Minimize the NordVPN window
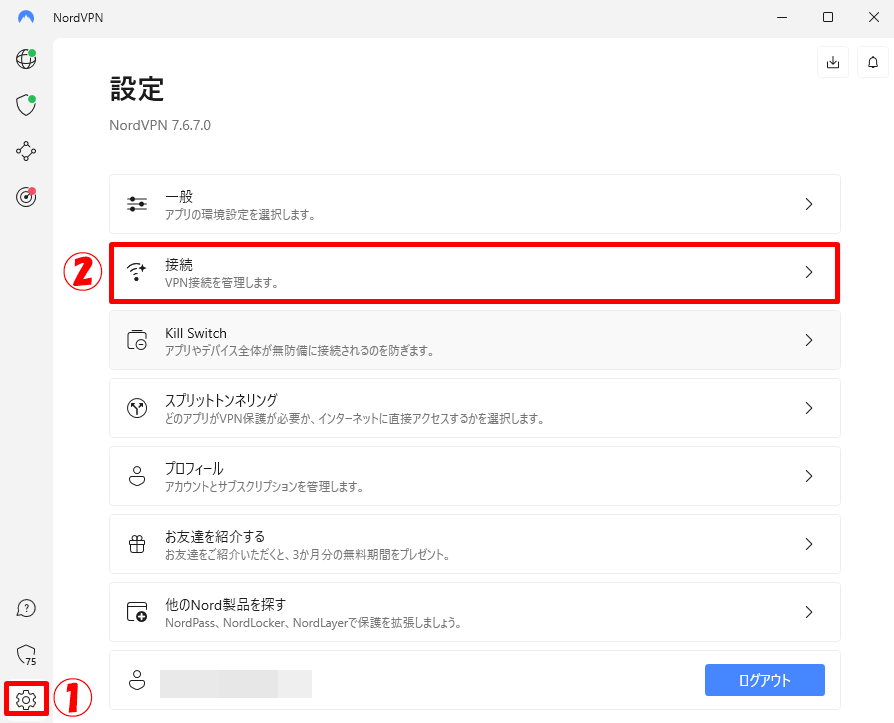 [x=782, y=17]
